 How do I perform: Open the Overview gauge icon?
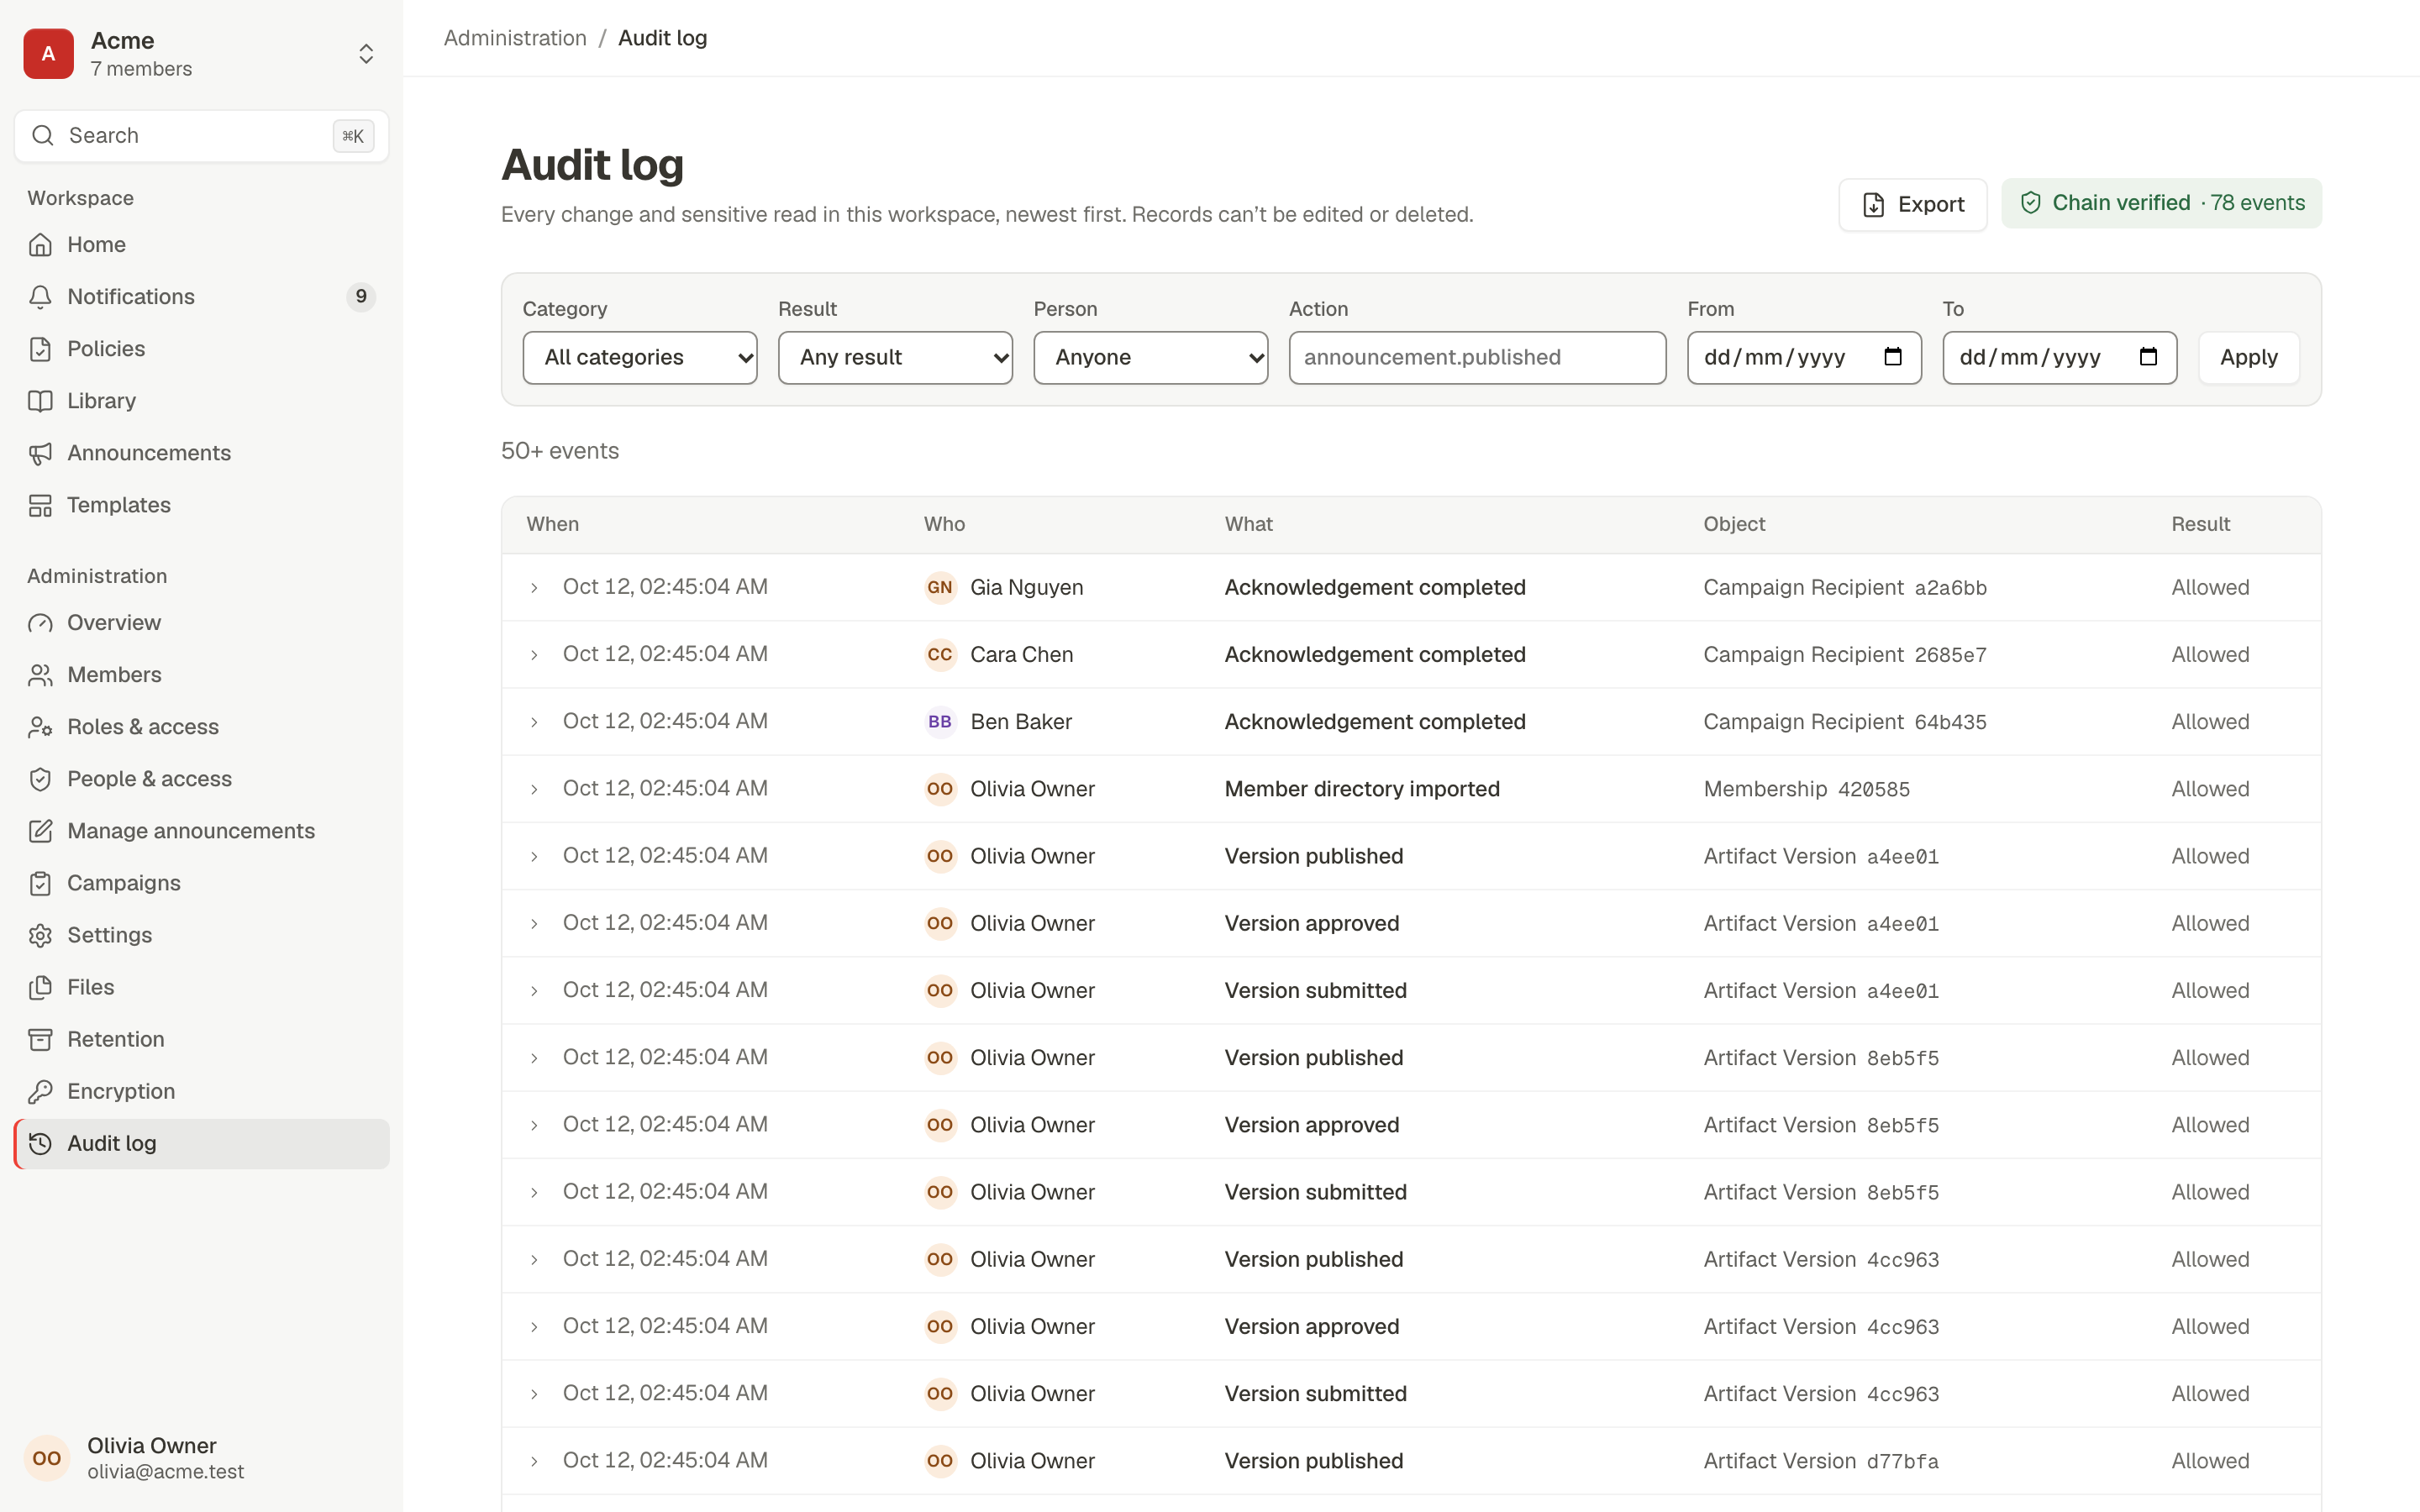[40, 623]
